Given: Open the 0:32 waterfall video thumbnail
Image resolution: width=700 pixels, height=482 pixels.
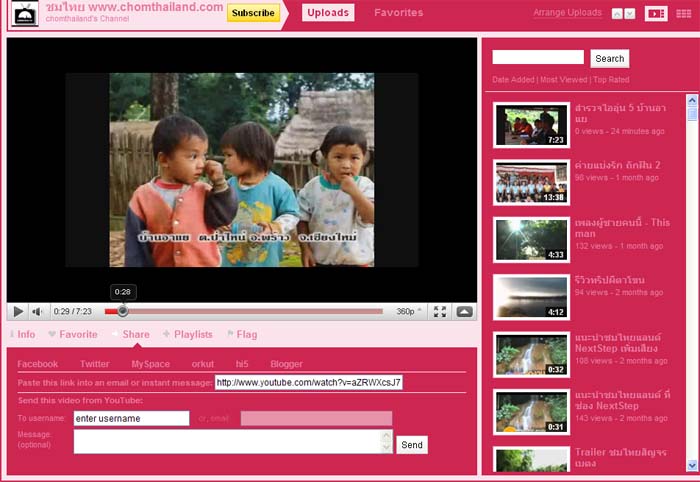Looking at the screenshot, I should (x=531, y=354).
